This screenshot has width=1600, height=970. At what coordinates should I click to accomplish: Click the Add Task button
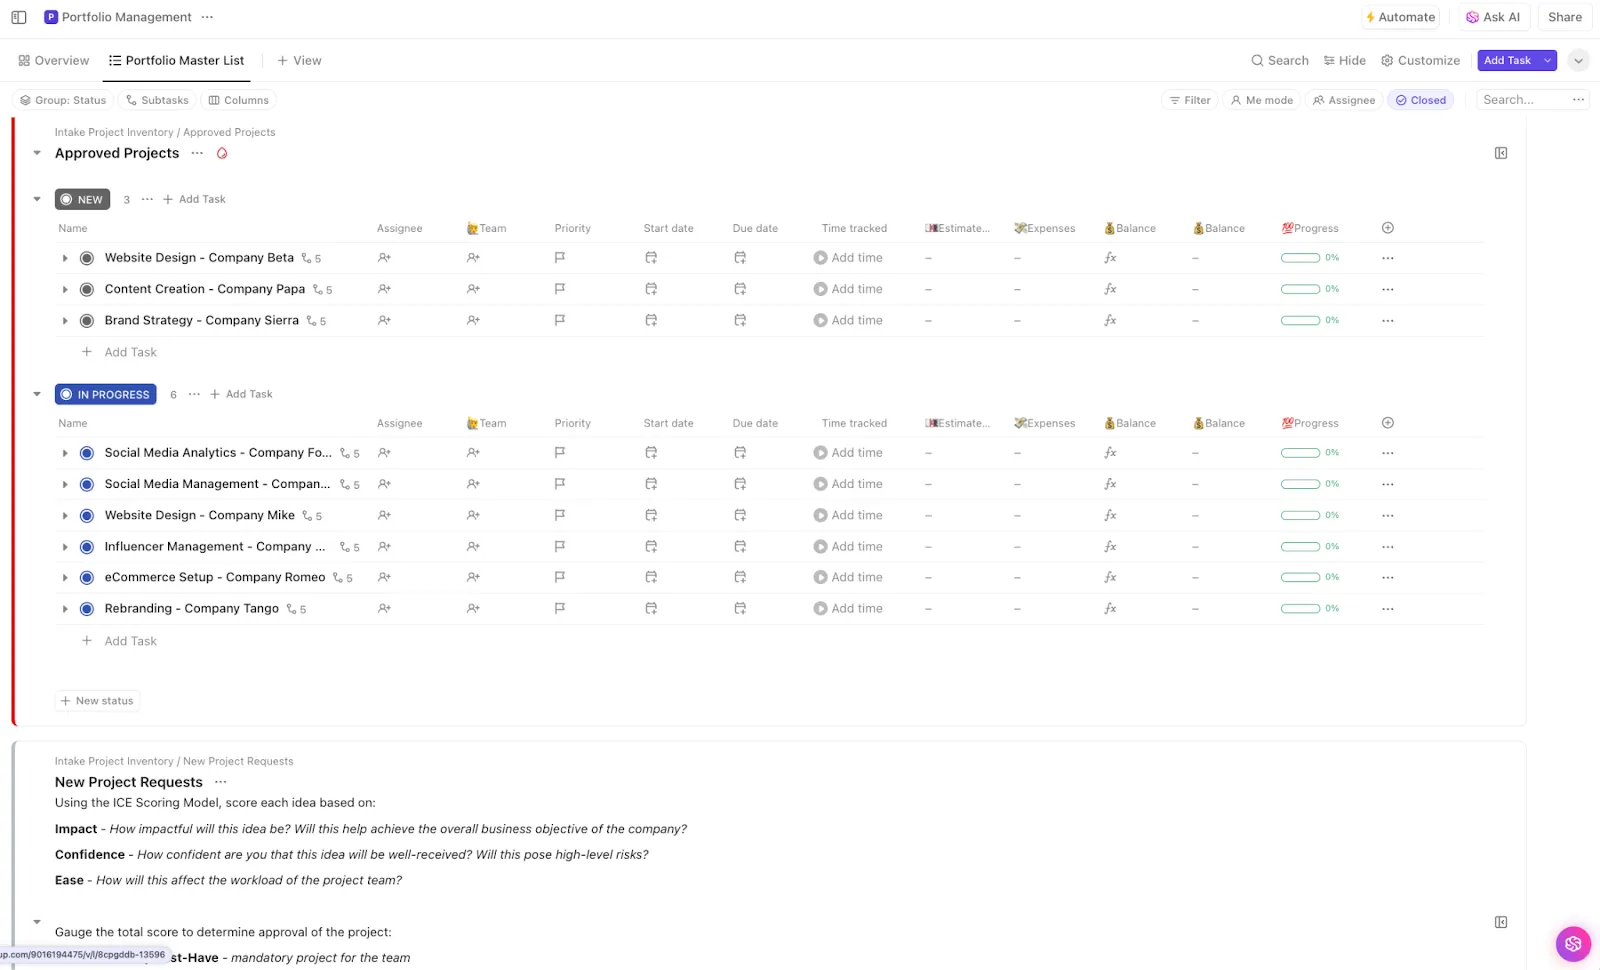(x=1507, y=60)
